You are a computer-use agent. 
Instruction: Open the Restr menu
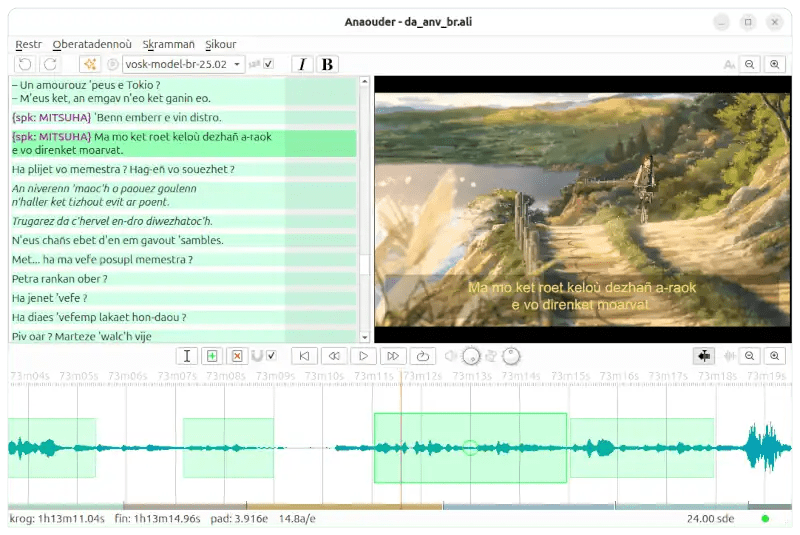point(29,44)
